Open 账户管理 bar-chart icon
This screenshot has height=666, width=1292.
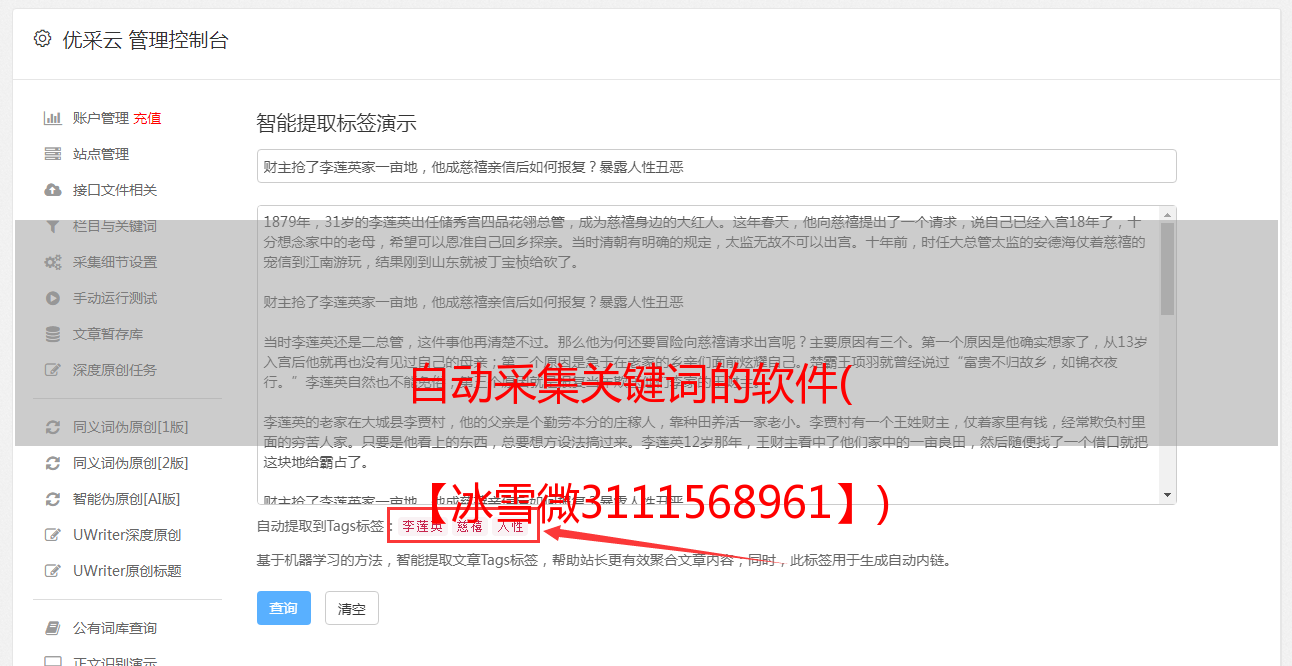tap(53, 118)
